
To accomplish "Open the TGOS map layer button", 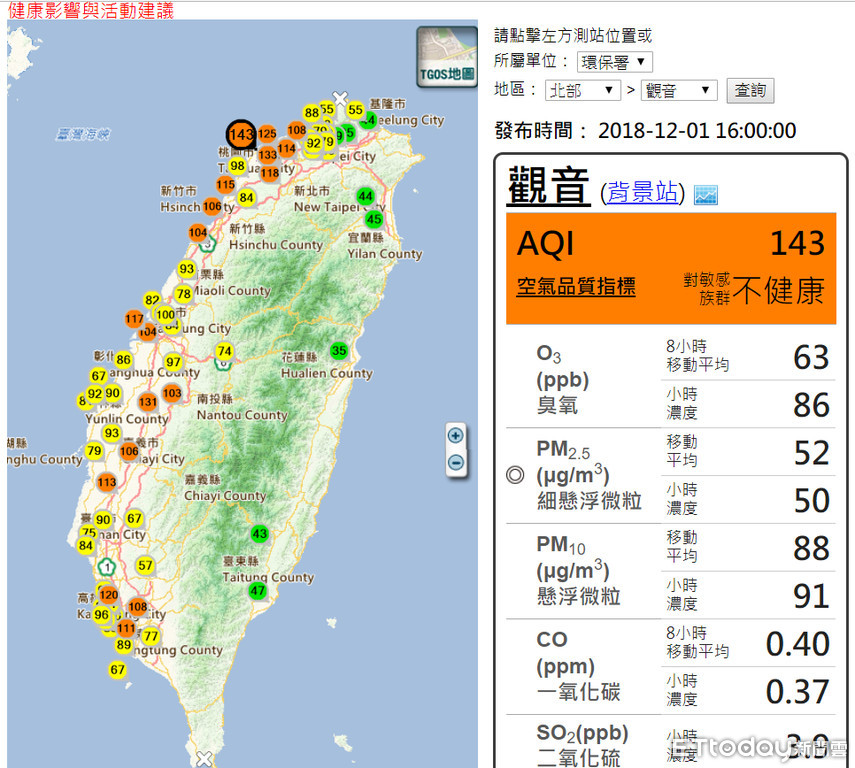I will click(446, 57).
